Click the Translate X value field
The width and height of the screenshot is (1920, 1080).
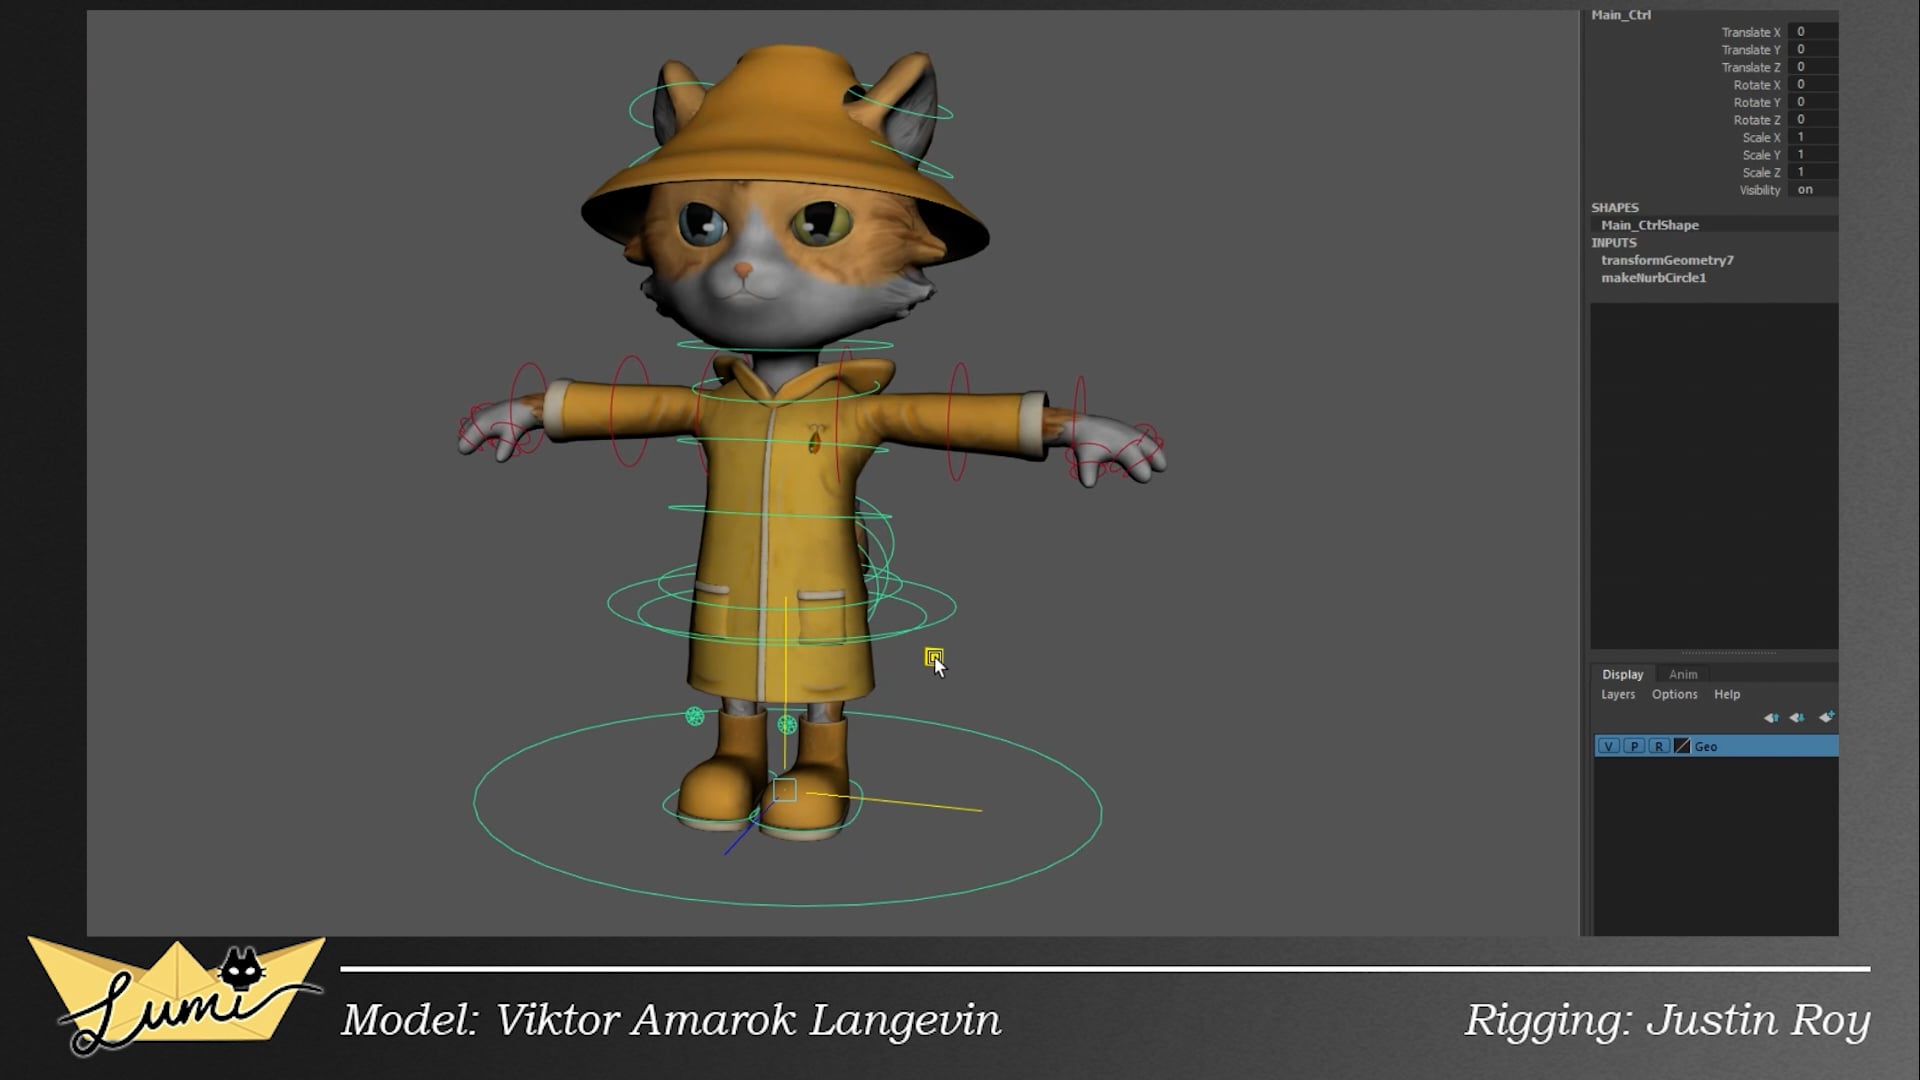tap(1812, 32)
